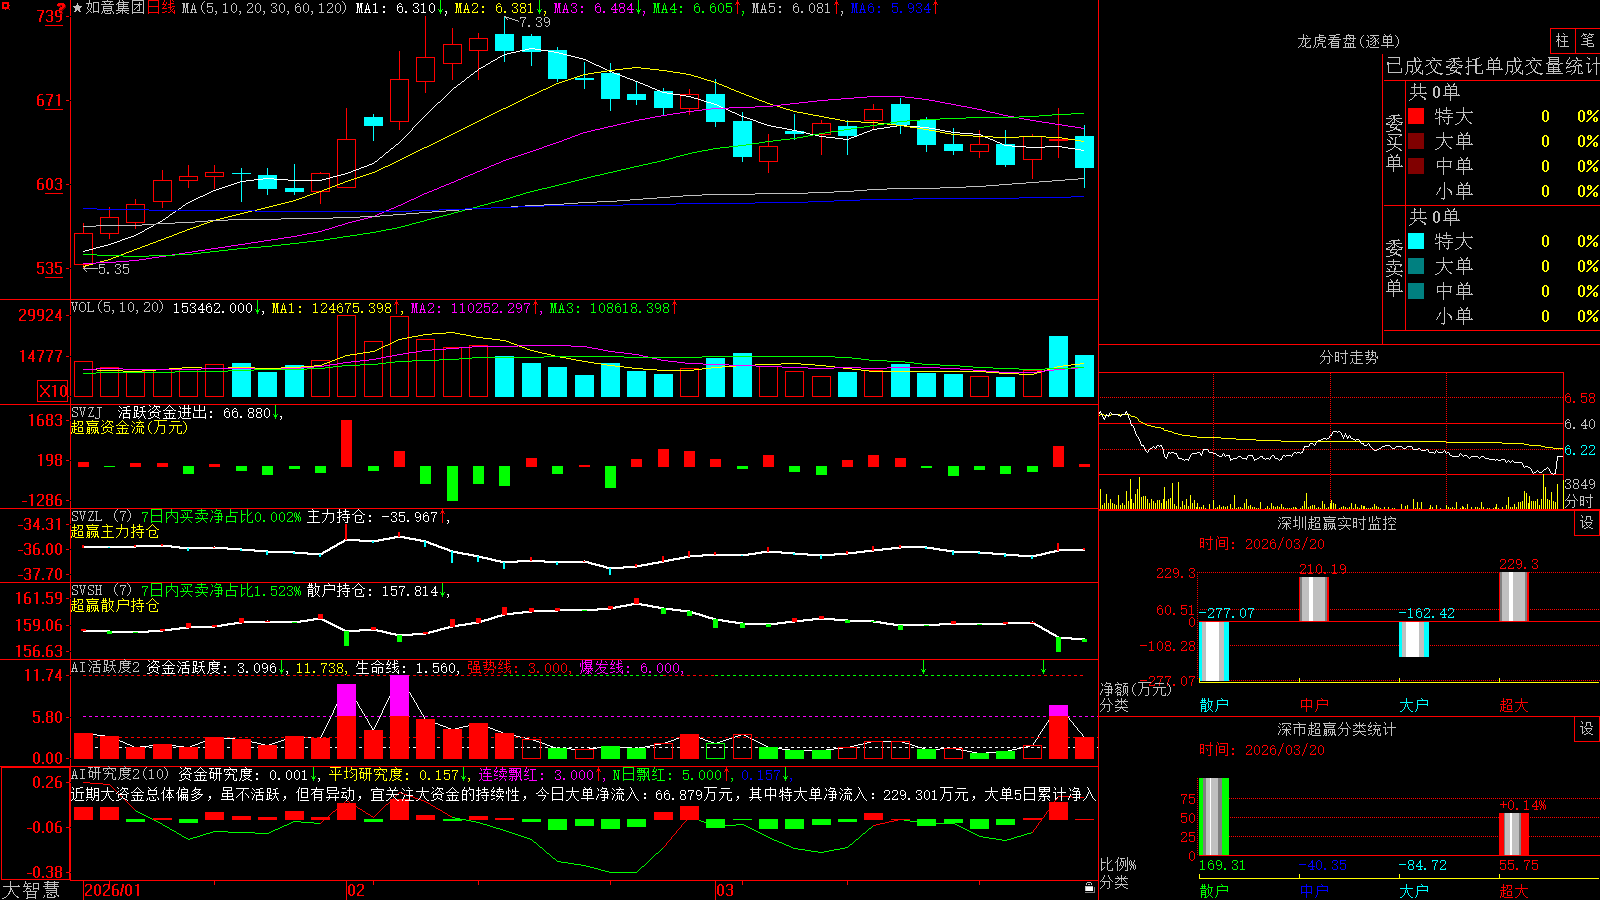Click the green 散户 169.31 bar in classification stats
Viewport: 1600px width, 900px height.
[x=1214, y=817]
